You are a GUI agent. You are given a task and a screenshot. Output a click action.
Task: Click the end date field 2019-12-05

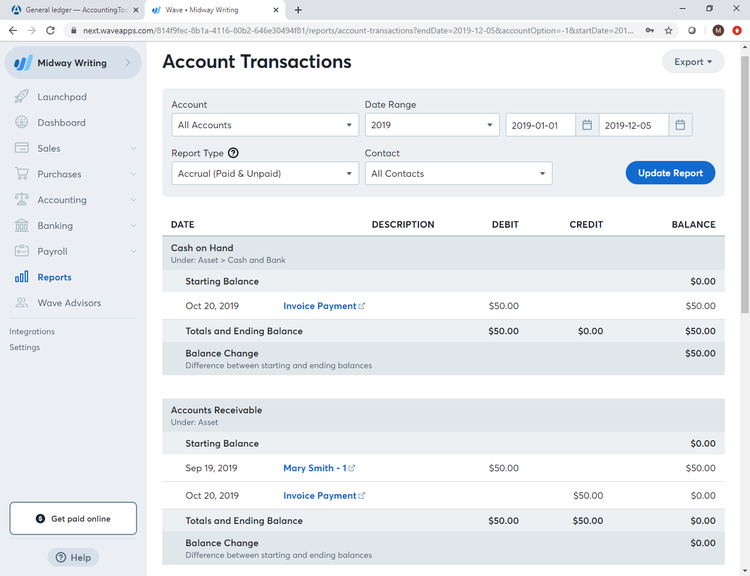pos(633,125)
